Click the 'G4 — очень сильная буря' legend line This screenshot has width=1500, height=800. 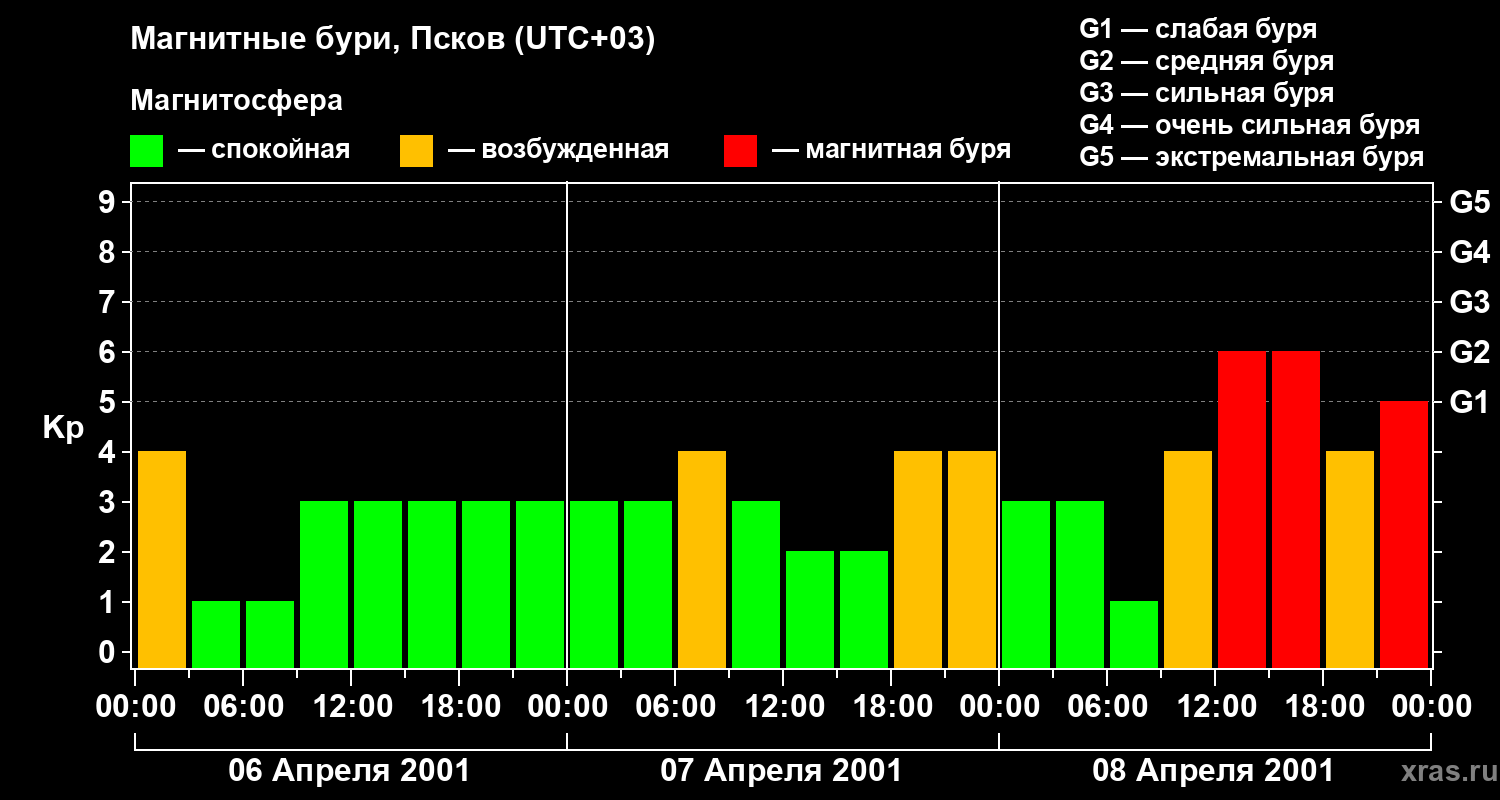point(1249,124)
